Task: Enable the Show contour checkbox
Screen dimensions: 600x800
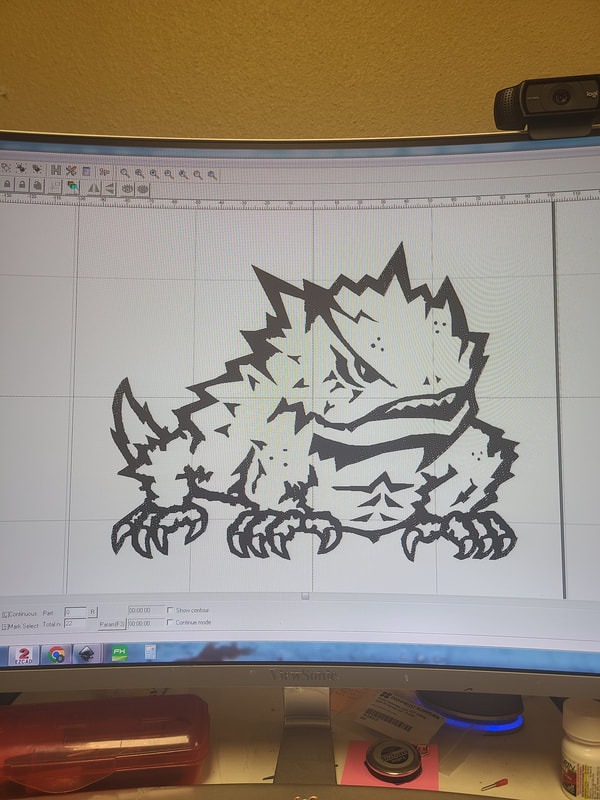Action: click(x=170, y=610)
